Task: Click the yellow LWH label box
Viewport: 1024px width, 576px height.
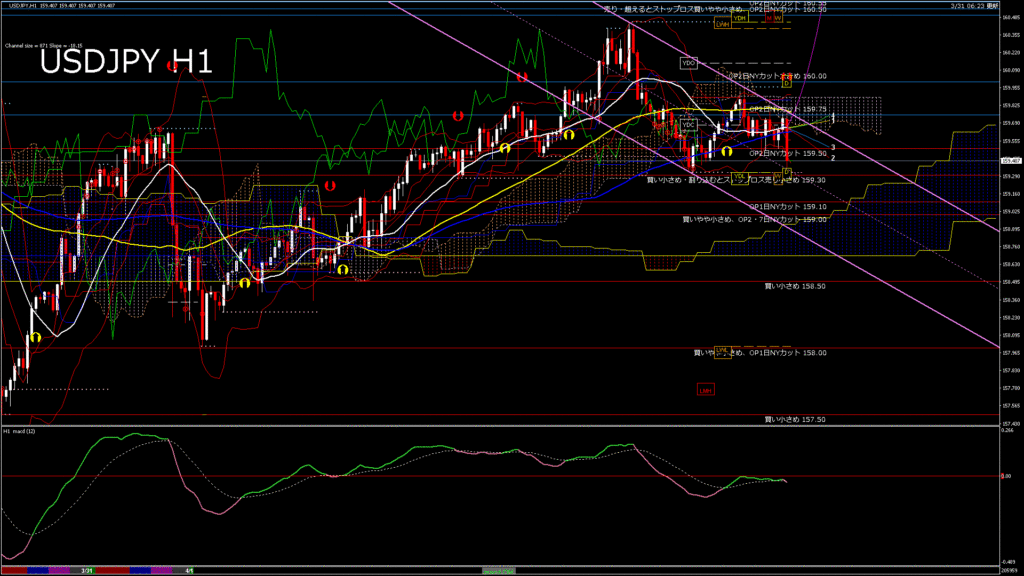Action: 722,25
